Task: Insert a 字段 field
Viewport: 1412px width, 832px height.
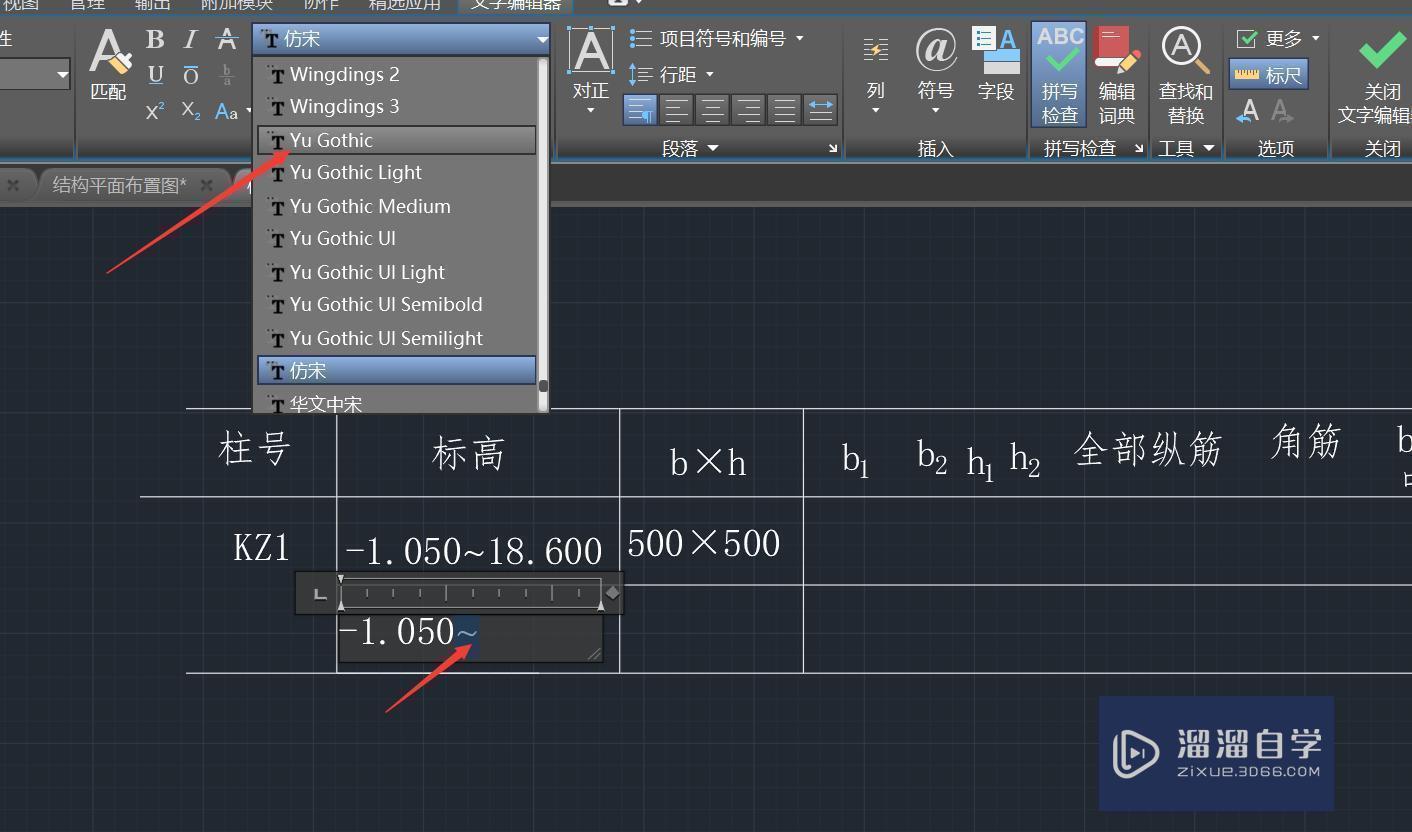Action: tap(996, 65)
